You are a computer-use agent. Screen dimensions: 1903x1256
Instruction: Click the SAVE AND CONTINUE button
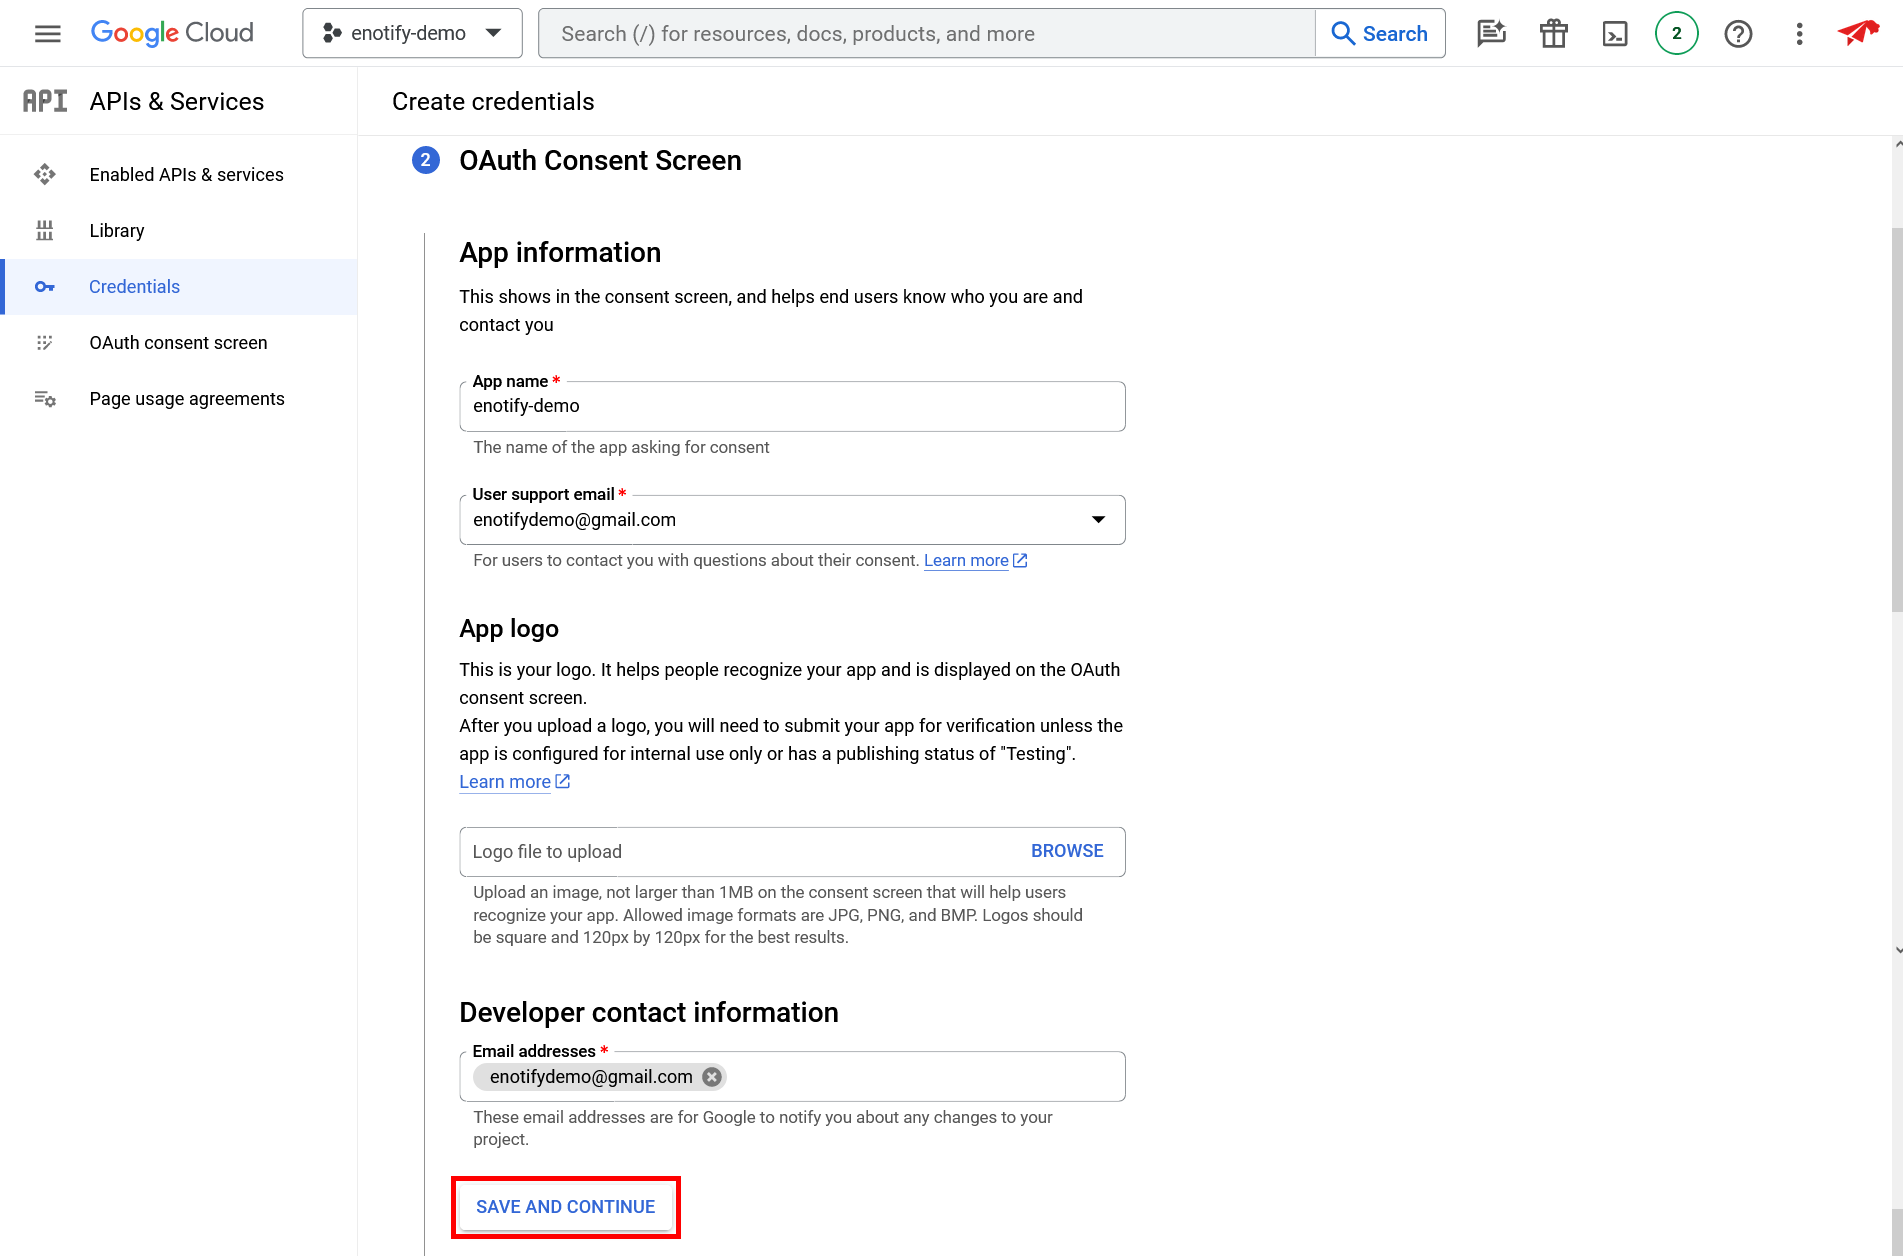pyautogui.click(x=565, y=1207)
